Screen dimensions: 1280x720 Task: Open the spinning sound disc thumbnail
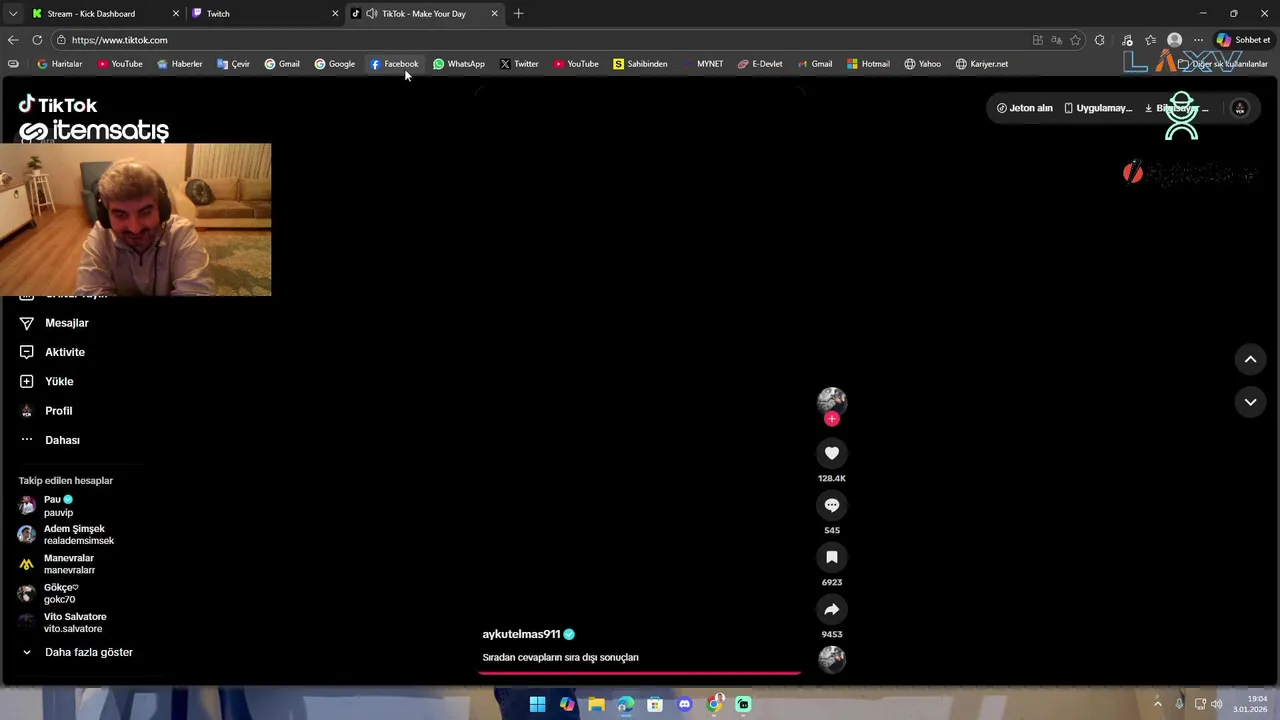pos(831,658)
